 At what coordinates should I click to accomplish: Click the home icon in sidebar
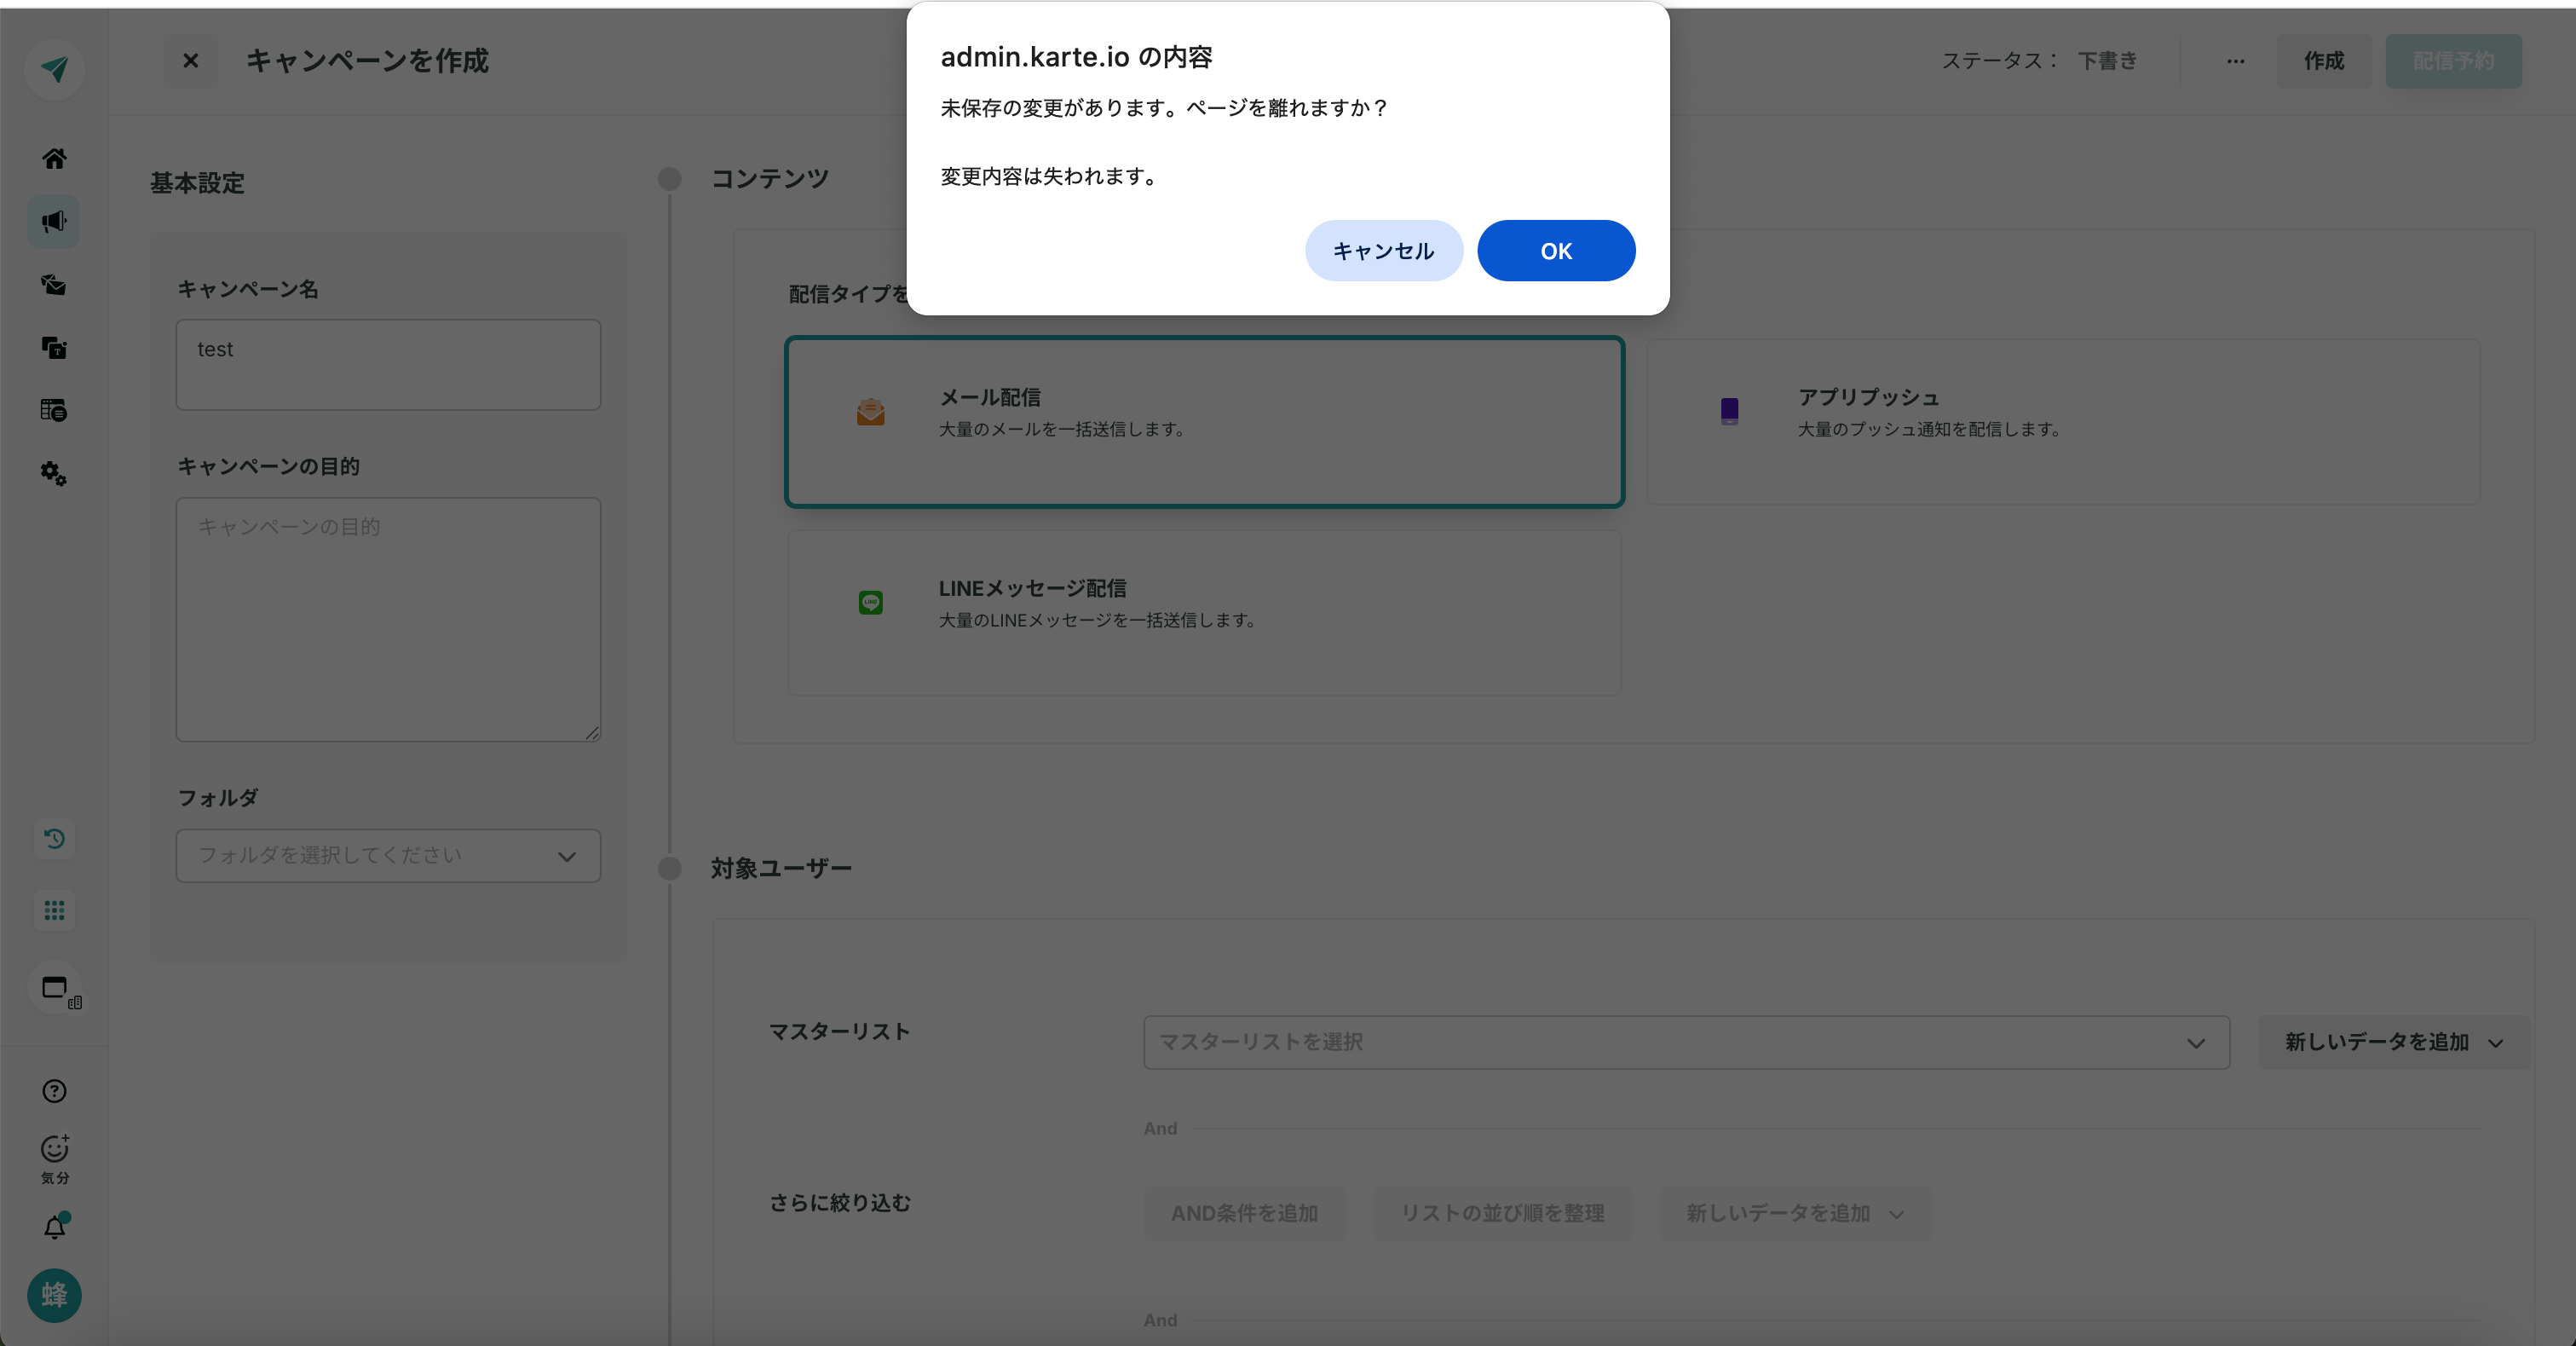(x=54, y=158)
